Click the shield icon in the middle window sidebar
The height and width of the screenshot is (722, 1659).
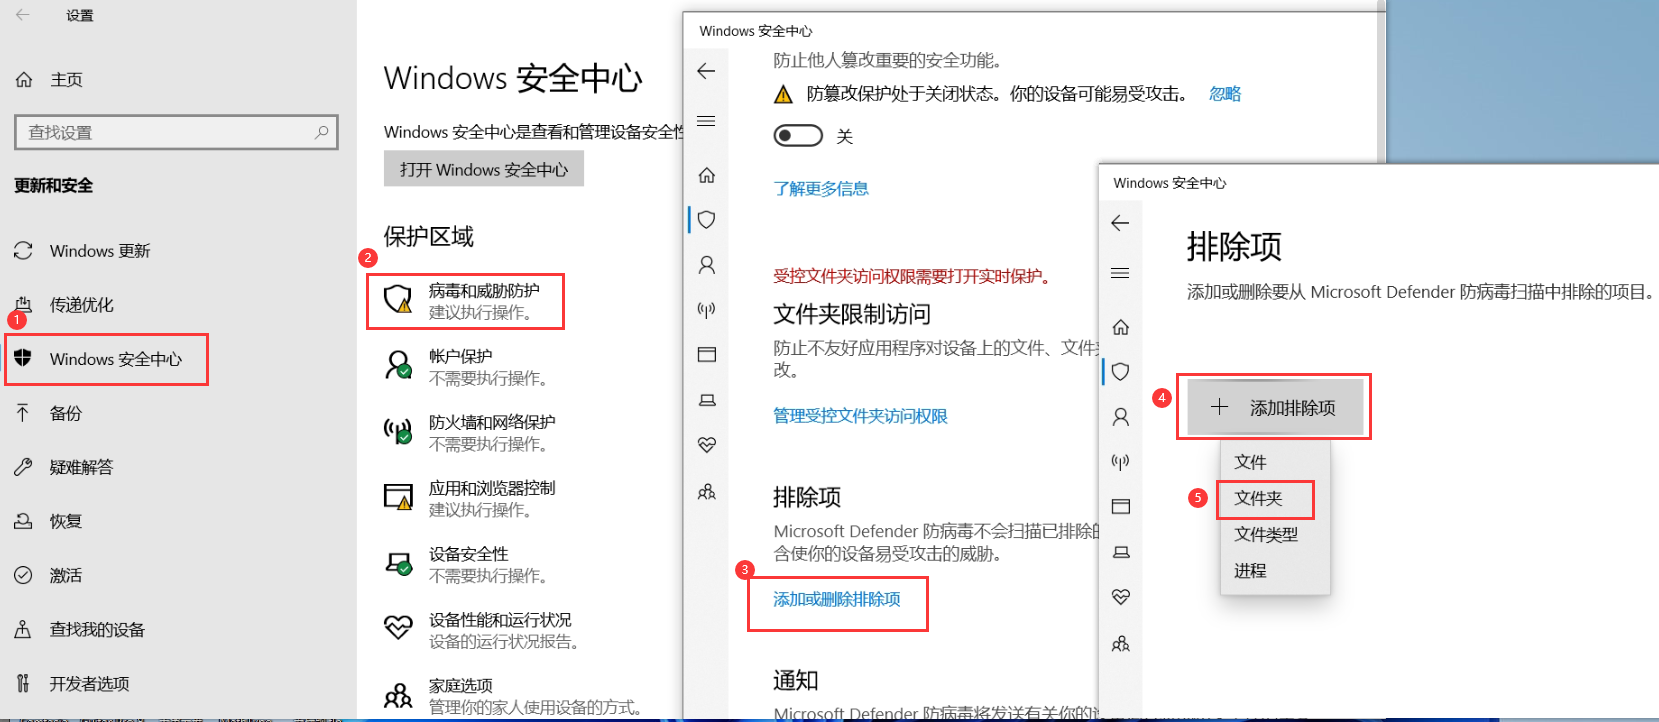706,220
